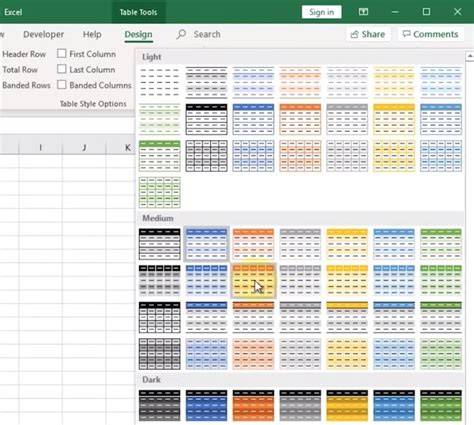Choose the gold header Light table style
The image size is (474, 425).
pyautogui.click(x=394, y=119)
